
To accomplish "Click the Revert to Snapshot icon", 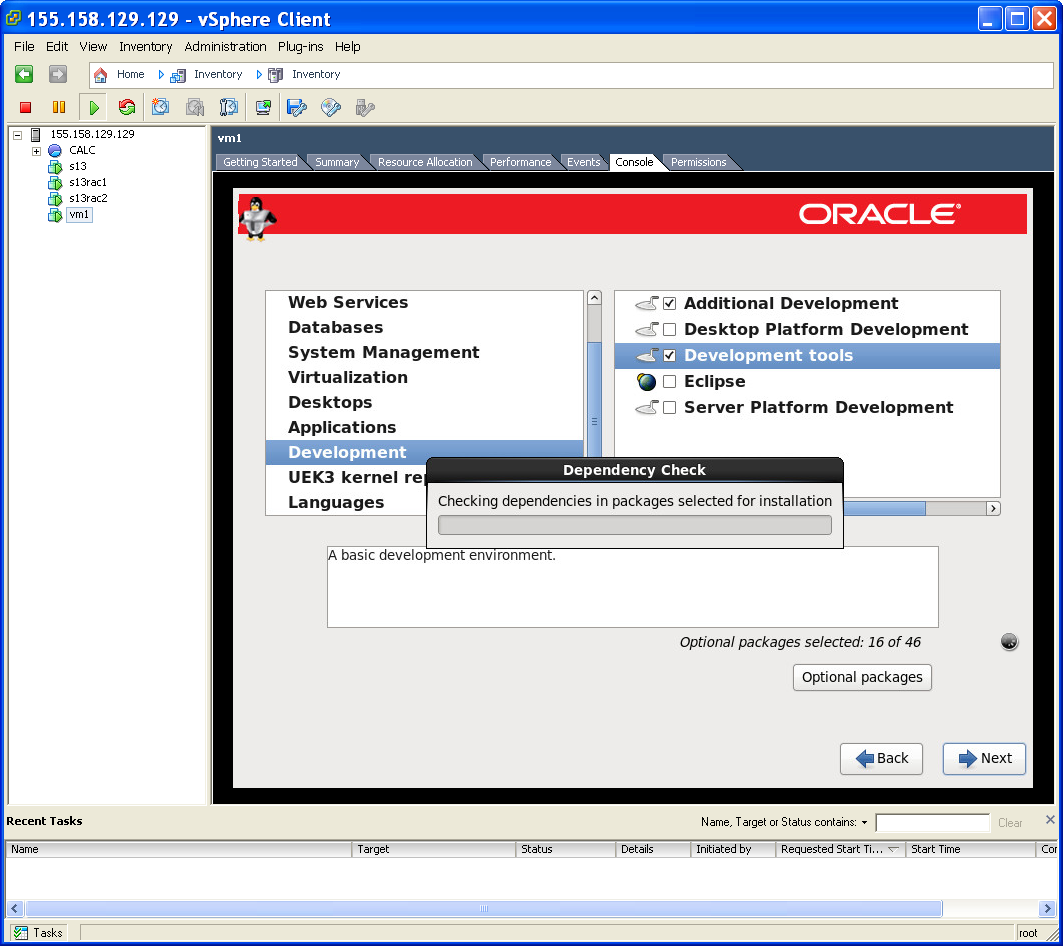I will (195, 107).
